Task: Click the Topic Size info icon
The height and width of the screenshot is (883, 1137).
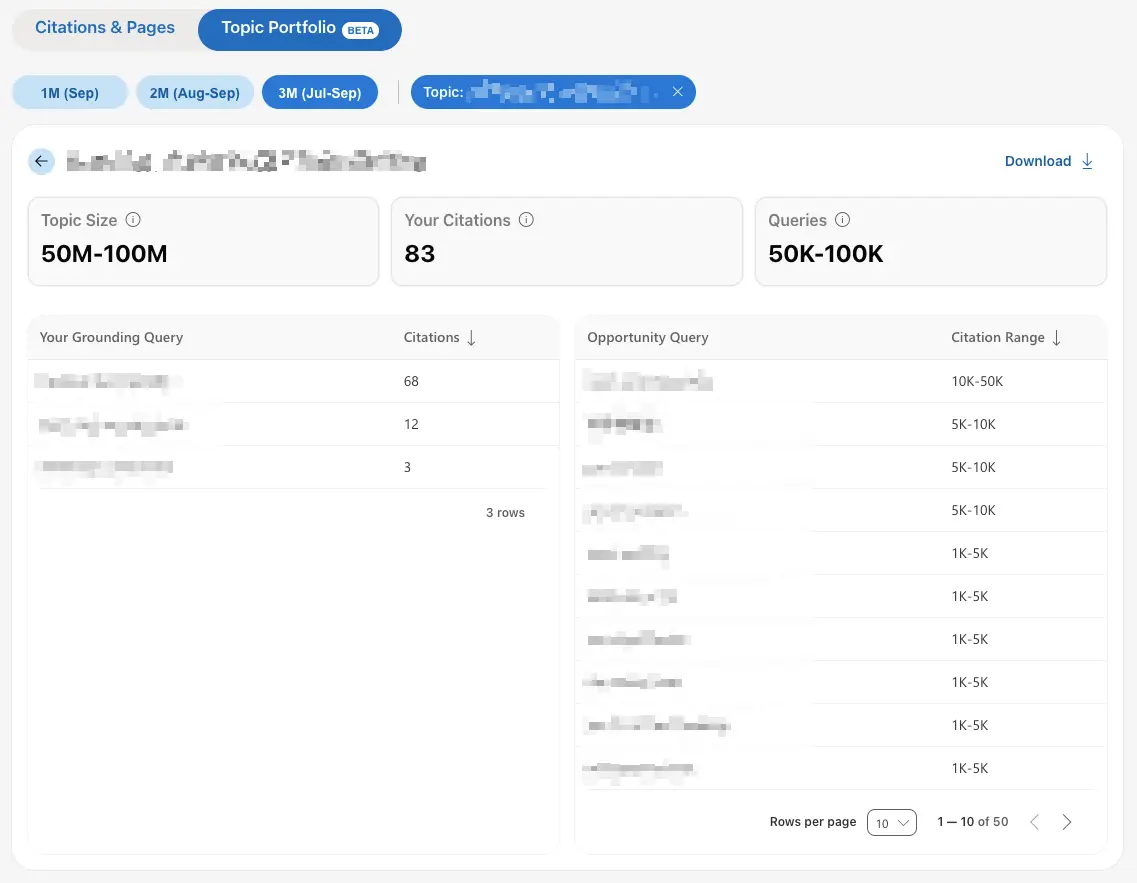Action: (133, 220)
